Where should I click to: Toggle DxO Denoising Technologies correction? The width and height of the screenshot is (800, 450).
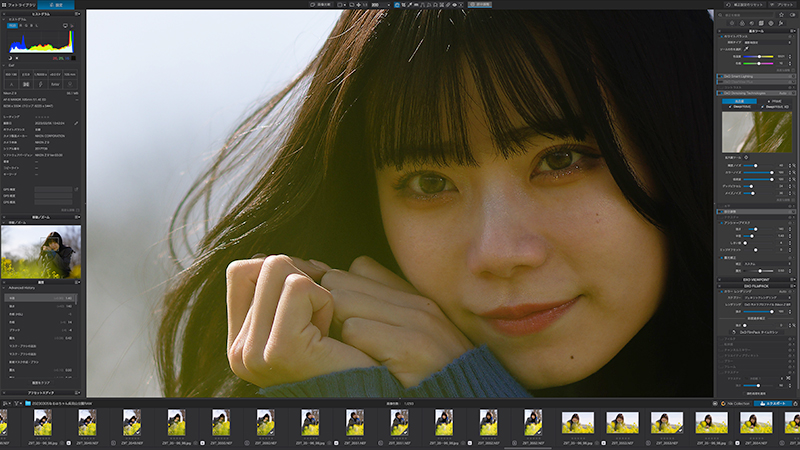click(x=720, y=93)
